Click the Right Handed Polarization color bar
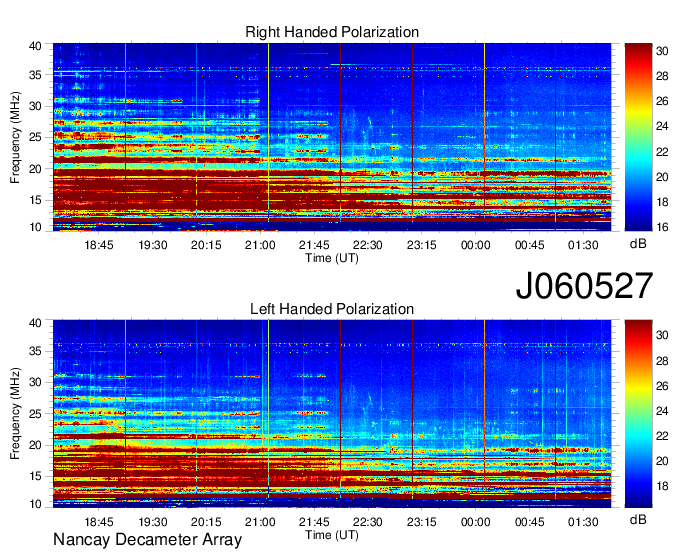Screen dimensions: 680x552 (638, 137)
